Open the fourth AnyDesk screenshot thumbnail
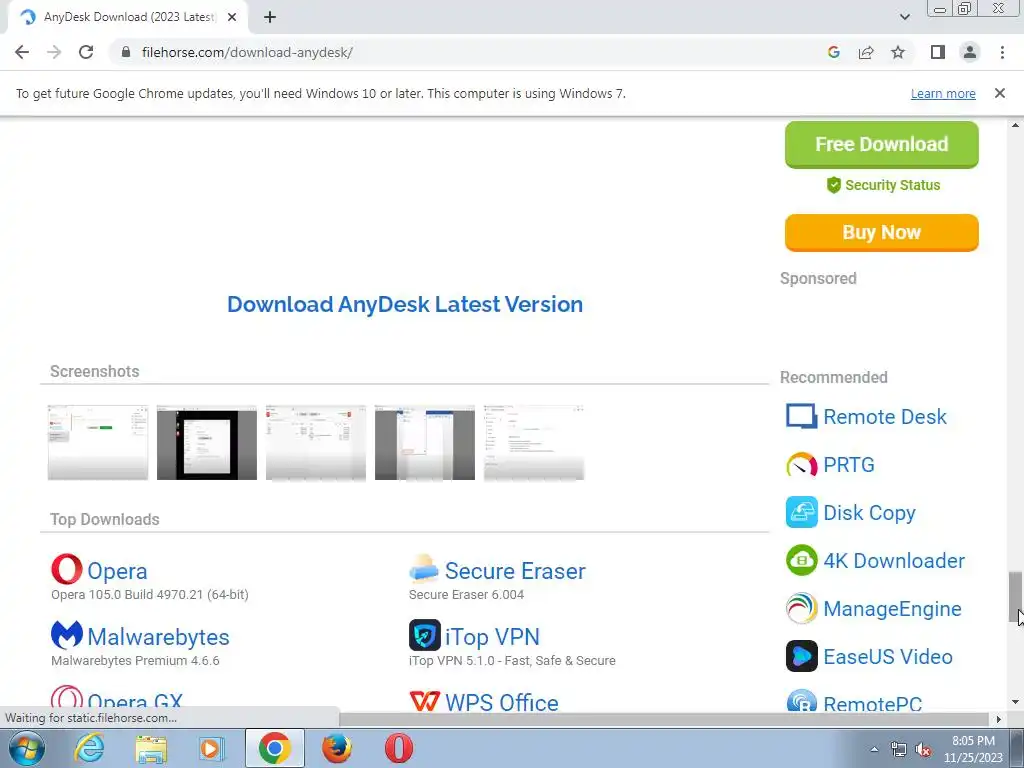This screenshot has width=1024, height=768. click(425, 443)
